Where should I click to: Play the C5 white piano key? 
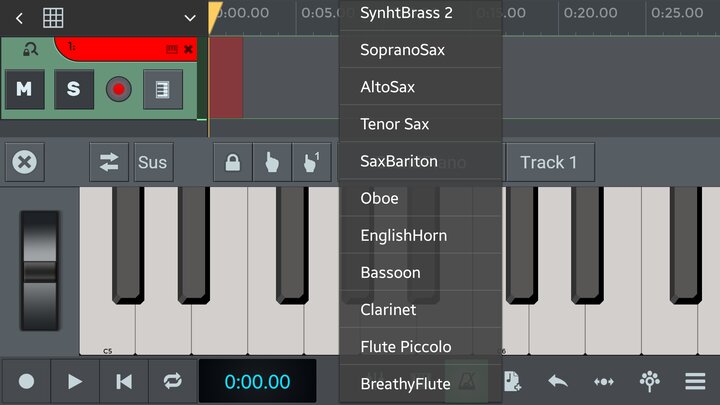pyautogui.click(x=107, y=328)
